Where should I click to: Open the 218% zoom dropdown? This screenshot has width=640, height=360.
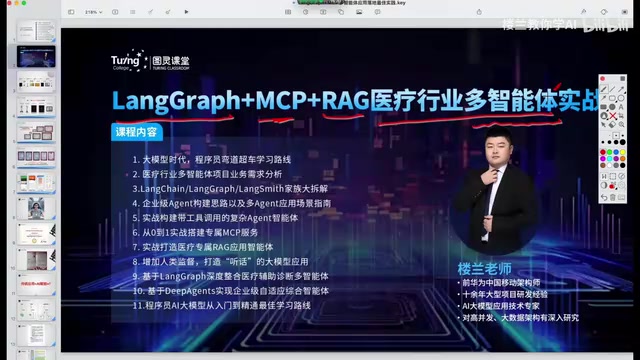coord(93,12)
